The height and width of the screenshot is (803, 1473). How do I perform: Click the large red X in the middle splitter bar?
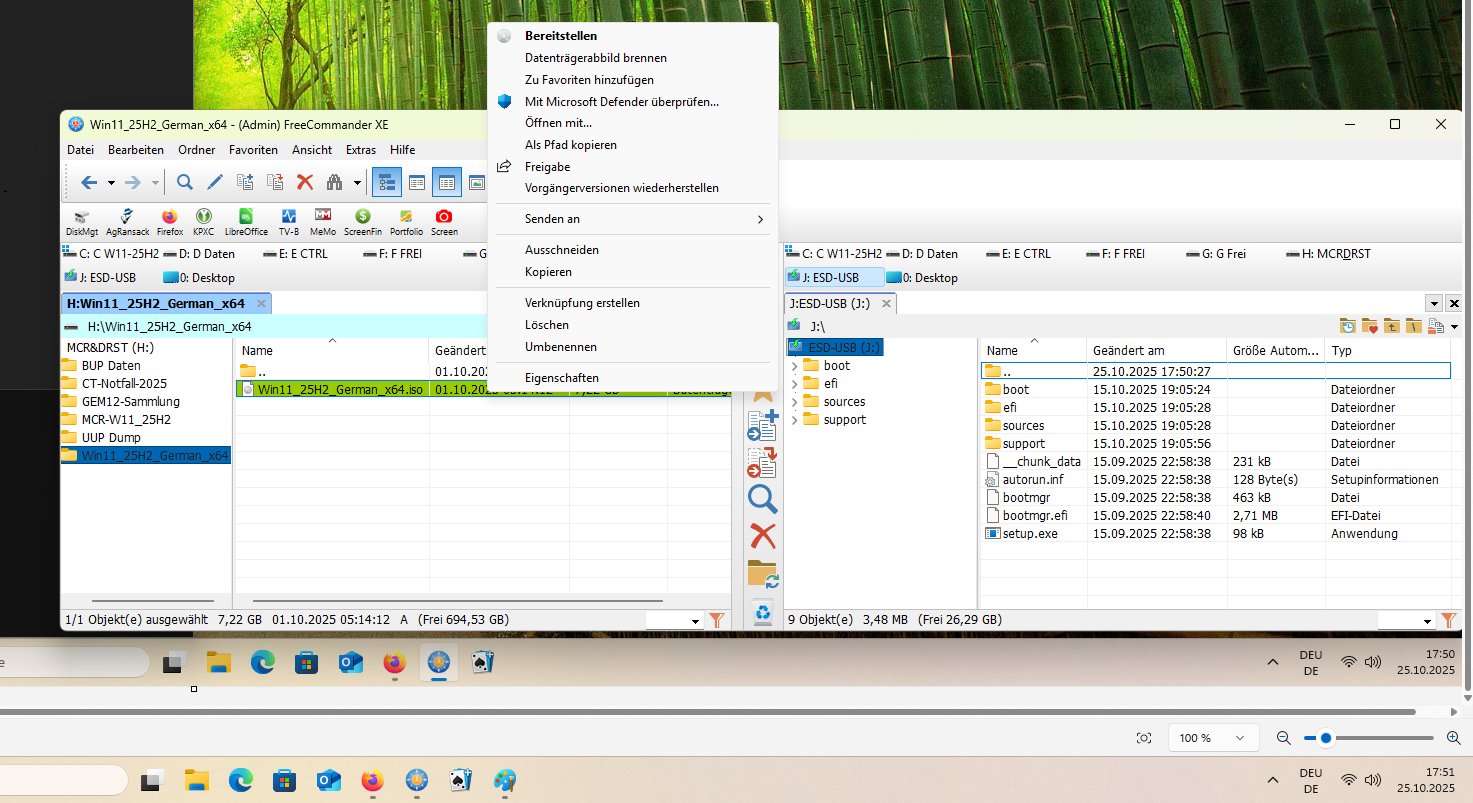(763, 537)
